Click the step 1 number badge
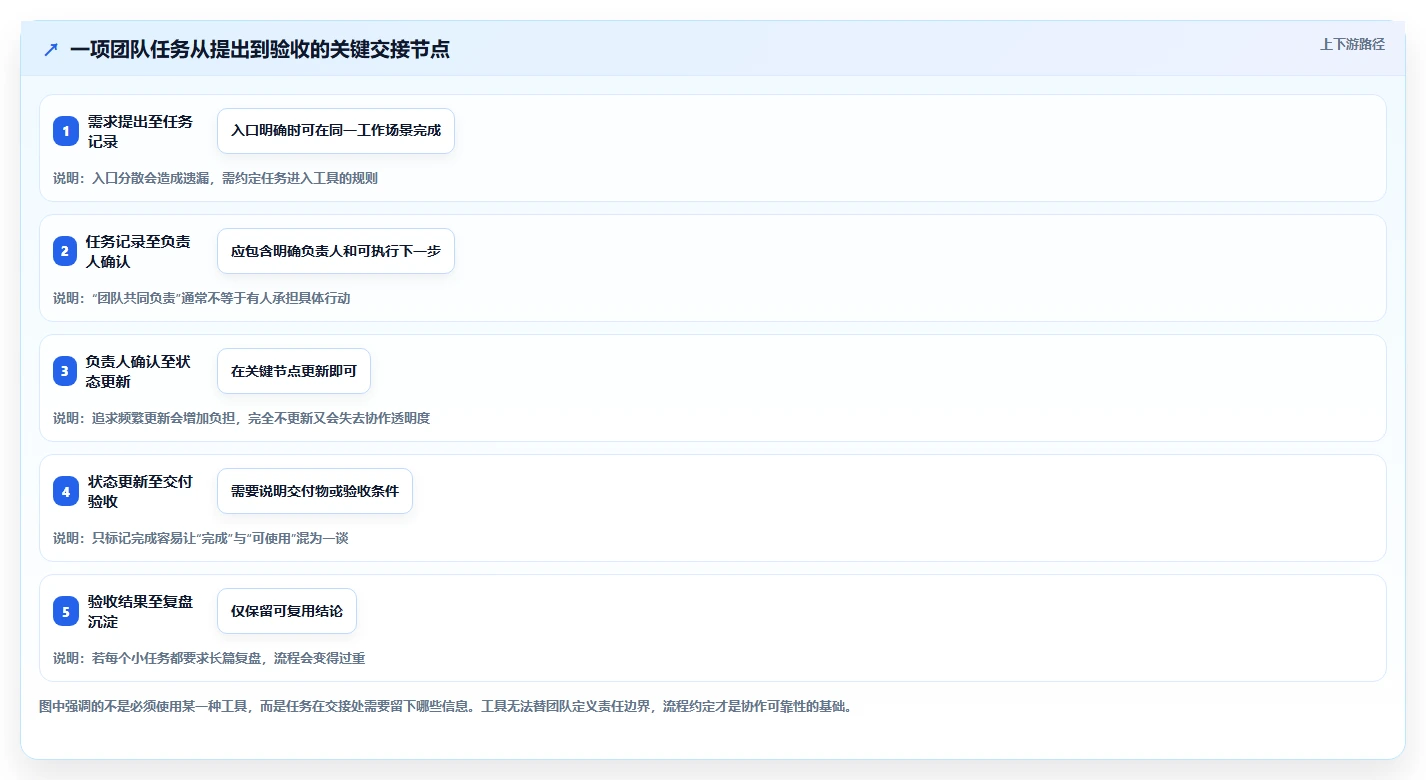The width and height of the screenshot is (1426, 780). (66, 131)
